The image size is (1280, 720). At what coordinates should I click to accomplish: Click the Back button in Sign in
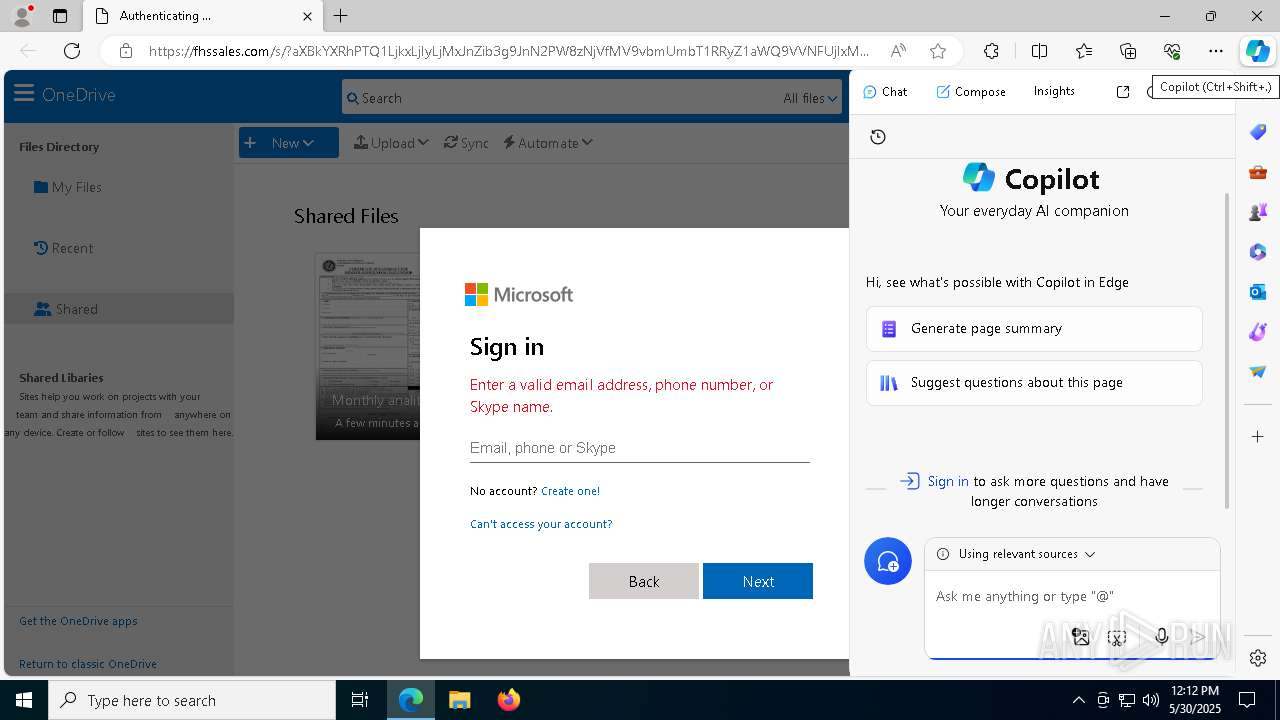pos(644,581)
